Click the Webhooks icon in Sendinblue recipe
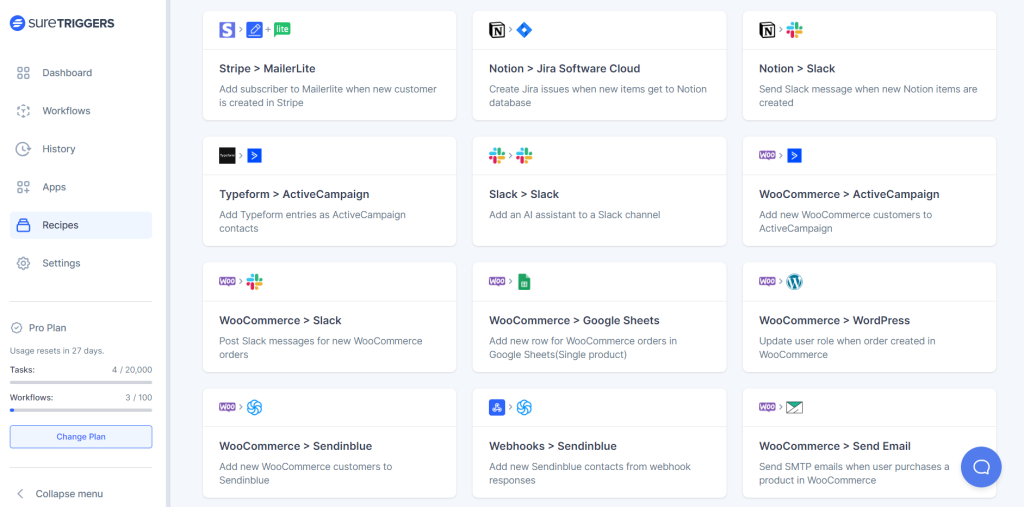Viewport: 1024px width, 507px height. coord(497,408)
